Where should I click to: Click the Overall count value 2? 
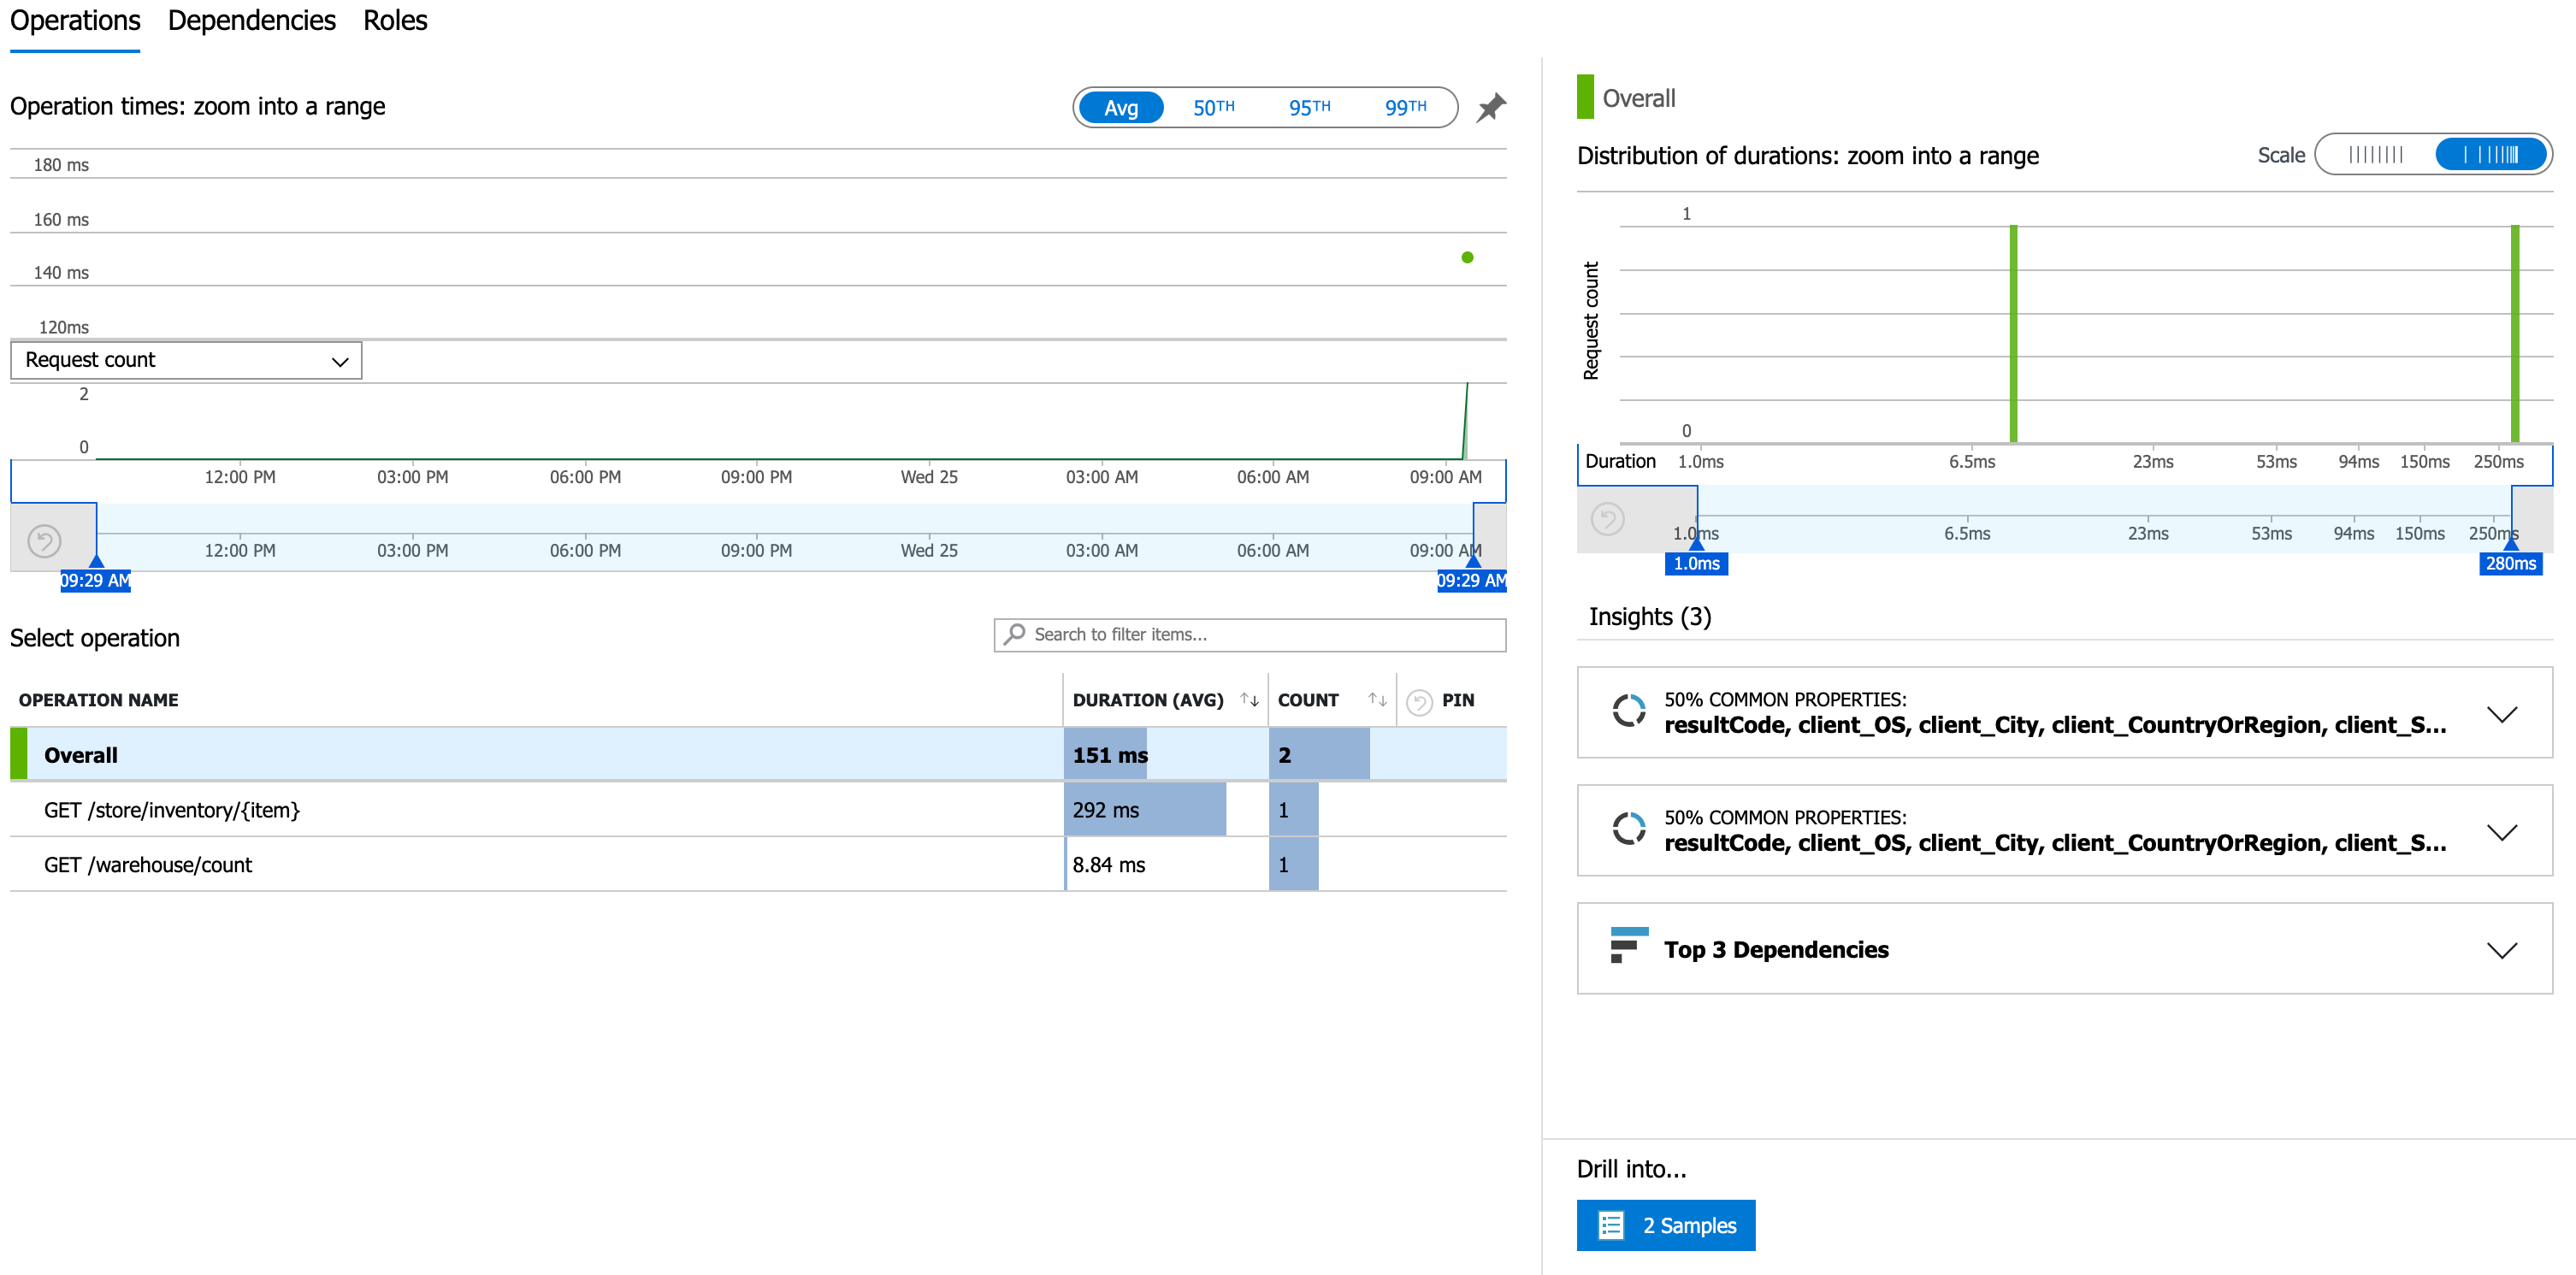[x=1284, y=755]
